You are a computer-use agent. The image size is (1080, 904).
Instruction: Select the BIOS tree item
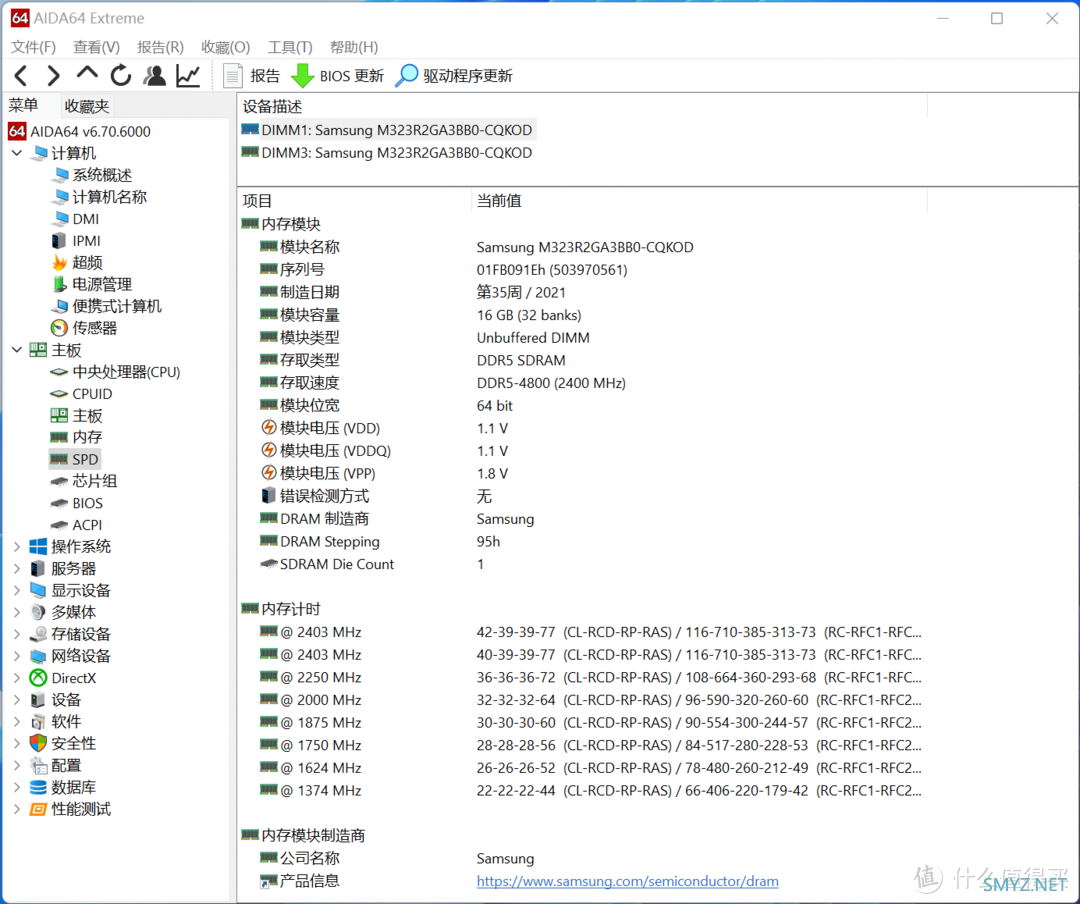coord(77,504)
